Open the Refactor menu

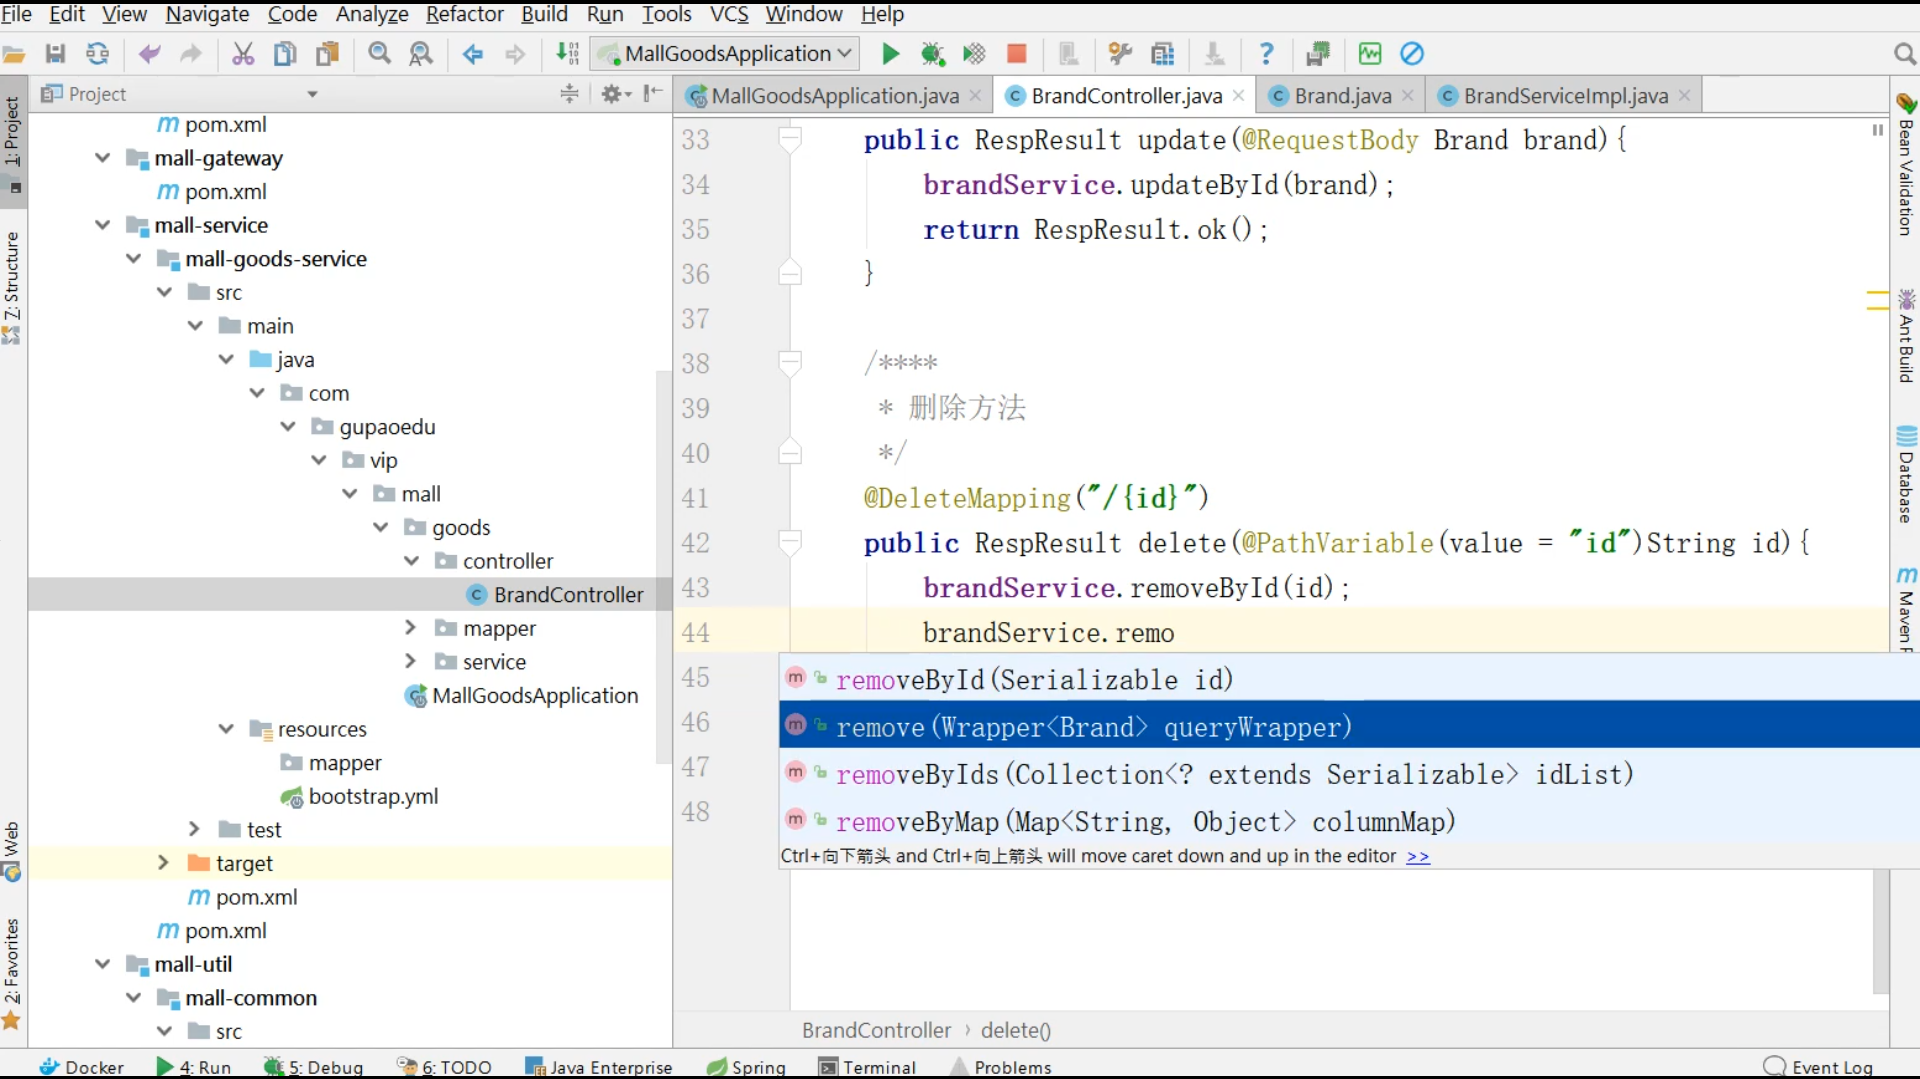click(x=464, y=14)
